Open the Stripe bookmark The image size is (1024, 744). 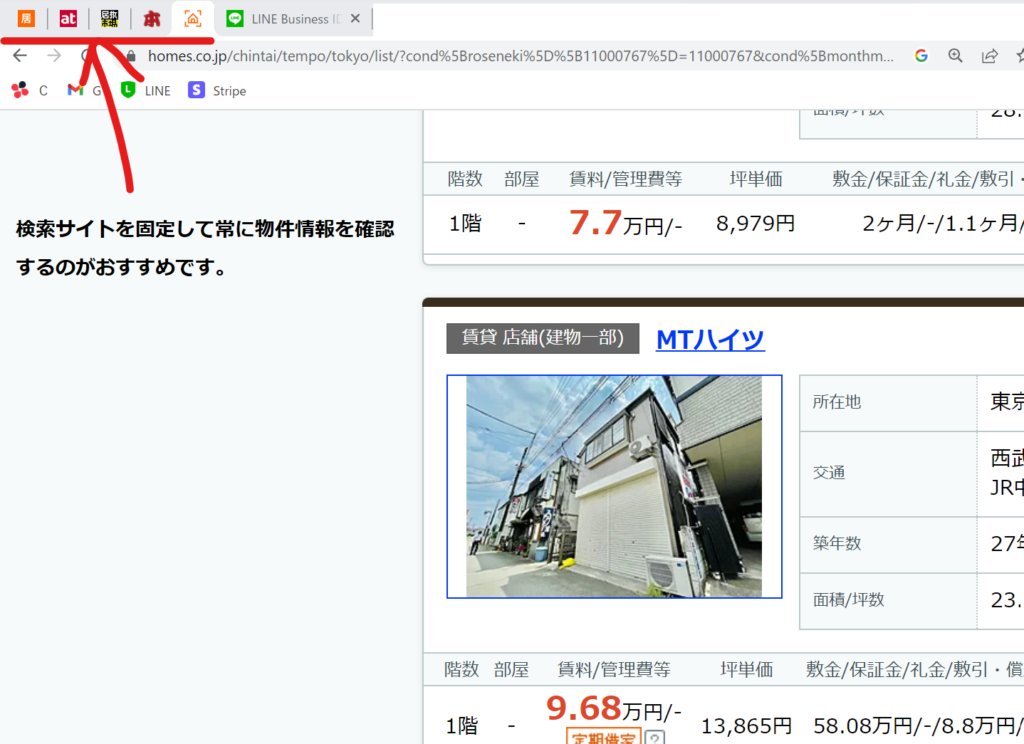[x=217, y=91]
